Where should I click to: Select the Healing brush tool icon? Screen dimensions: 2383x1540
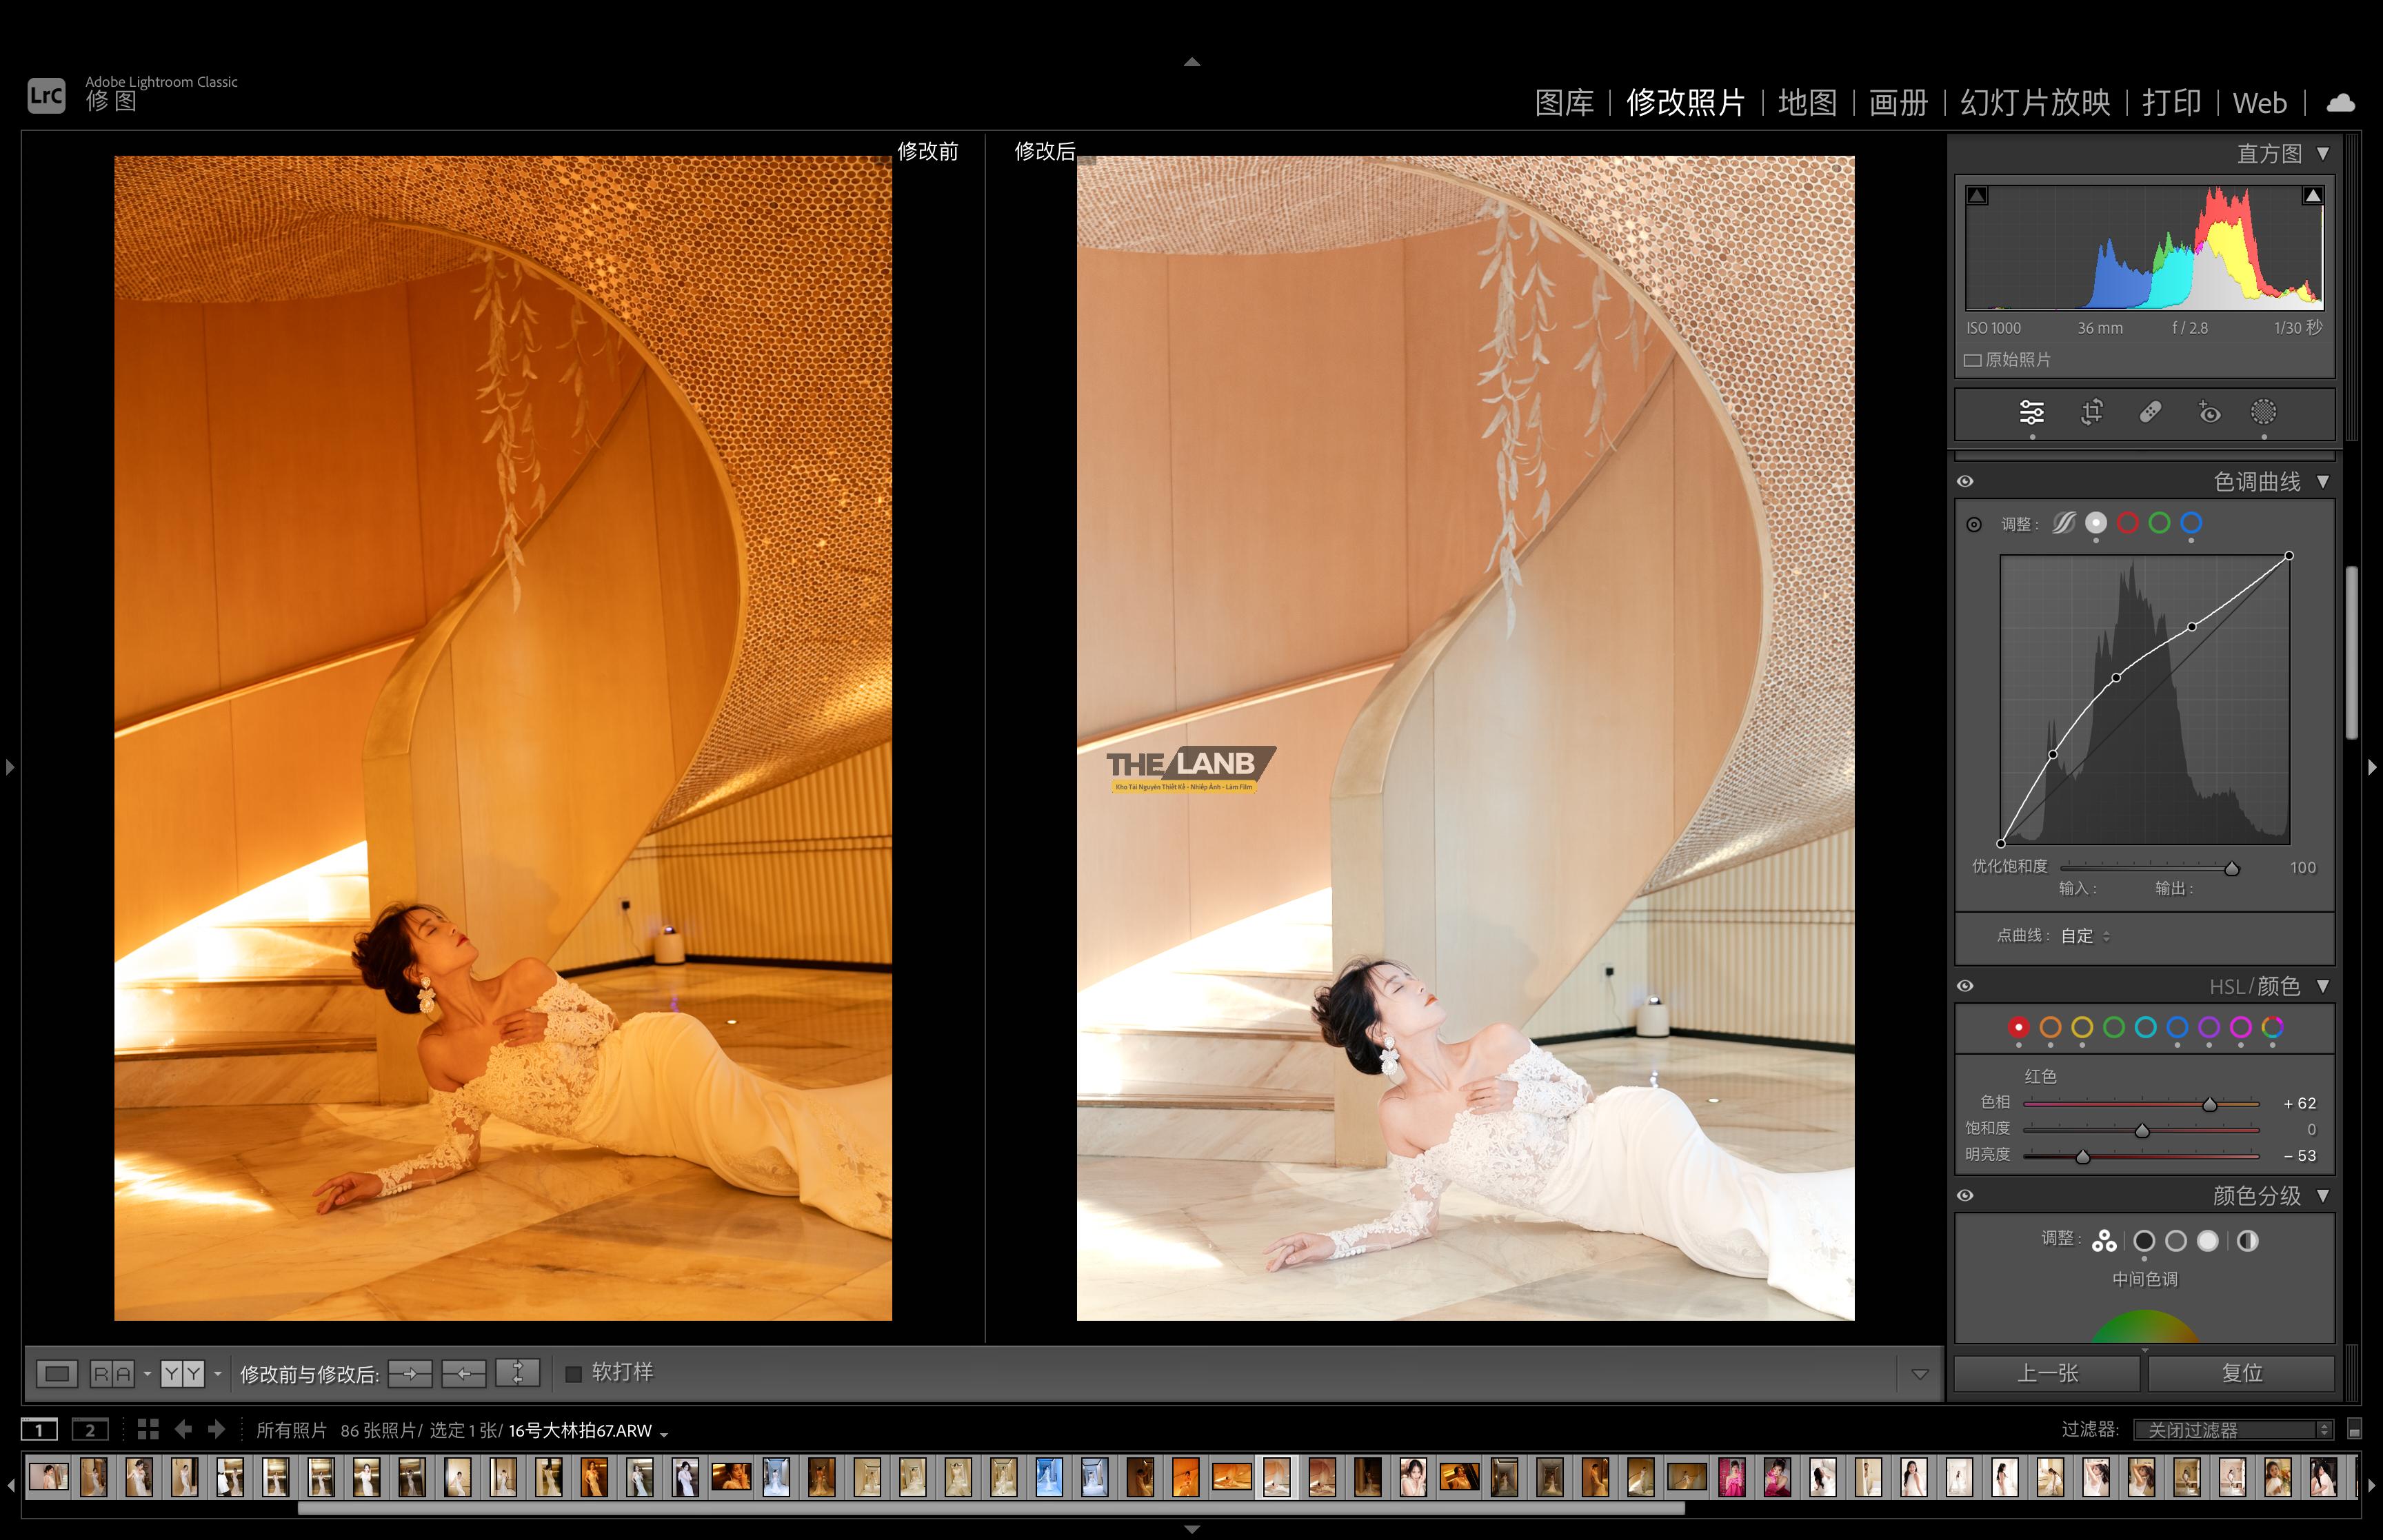pyautogui.click(x=2150, y=412)
